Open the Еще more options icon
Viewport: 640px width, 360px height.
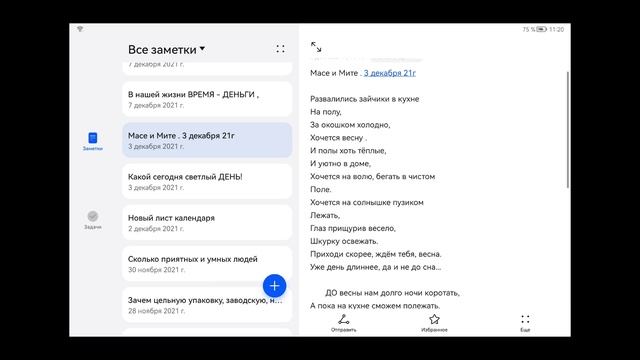[x=525, y=323]
